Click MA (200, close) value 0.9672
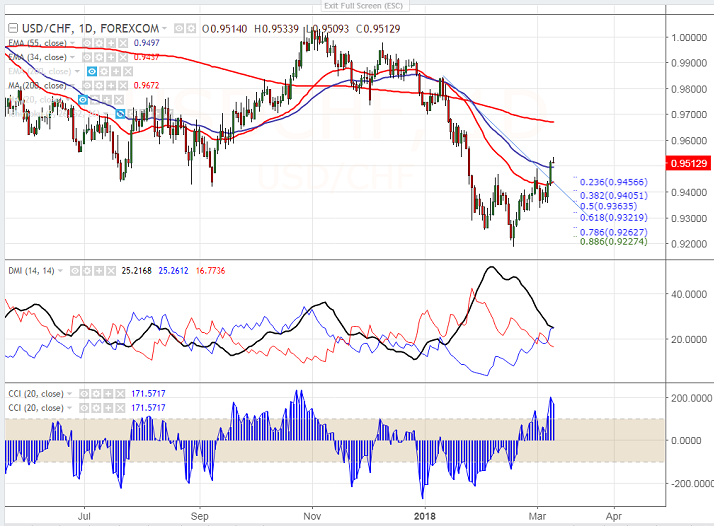The height and width of the screenshot is (526, 714). 146,86
